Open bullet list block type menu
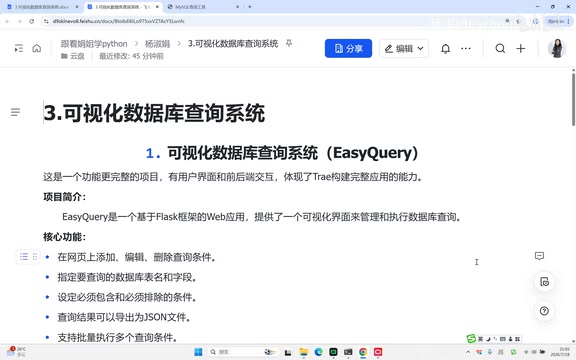The width and height of the screenshot is (576, 360). 24,256
